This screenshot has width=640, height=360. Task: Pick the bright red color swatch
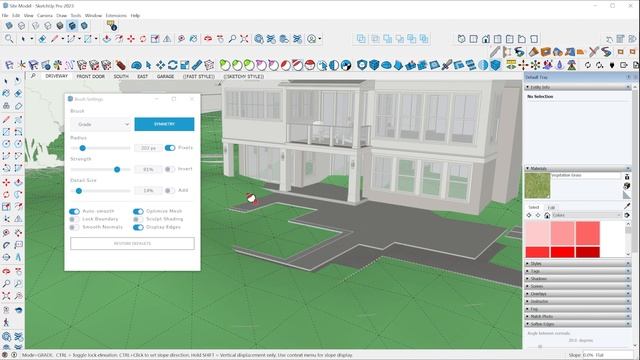(x=562, y=252)
